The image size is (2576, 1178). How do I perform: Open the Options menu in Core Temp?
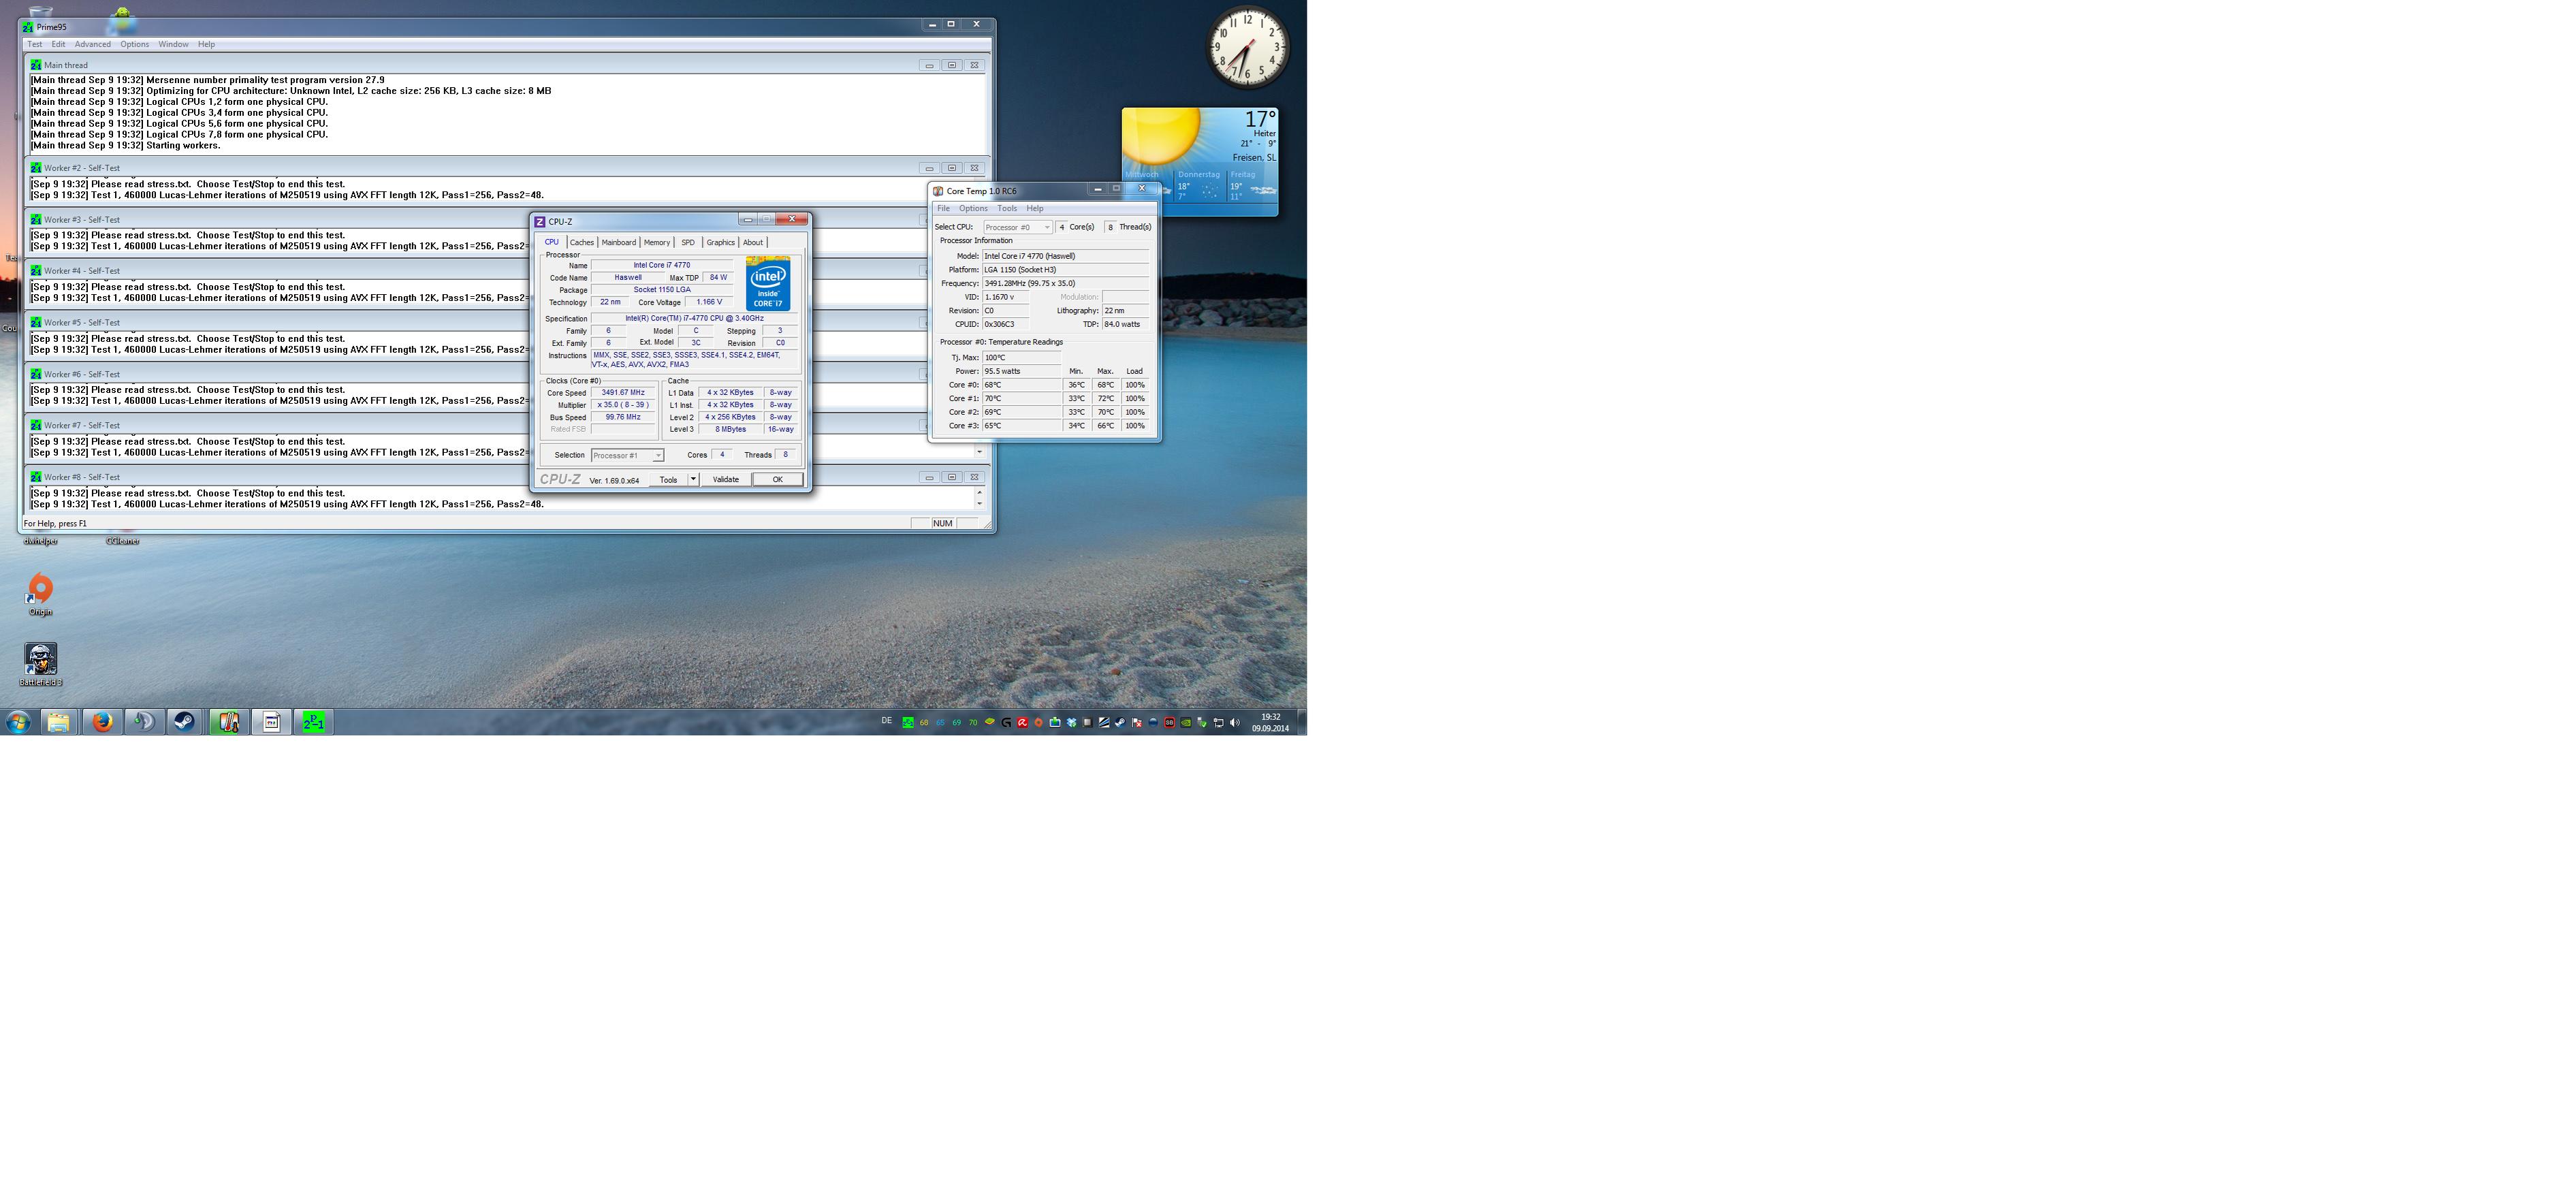click(x=973, y=208)
